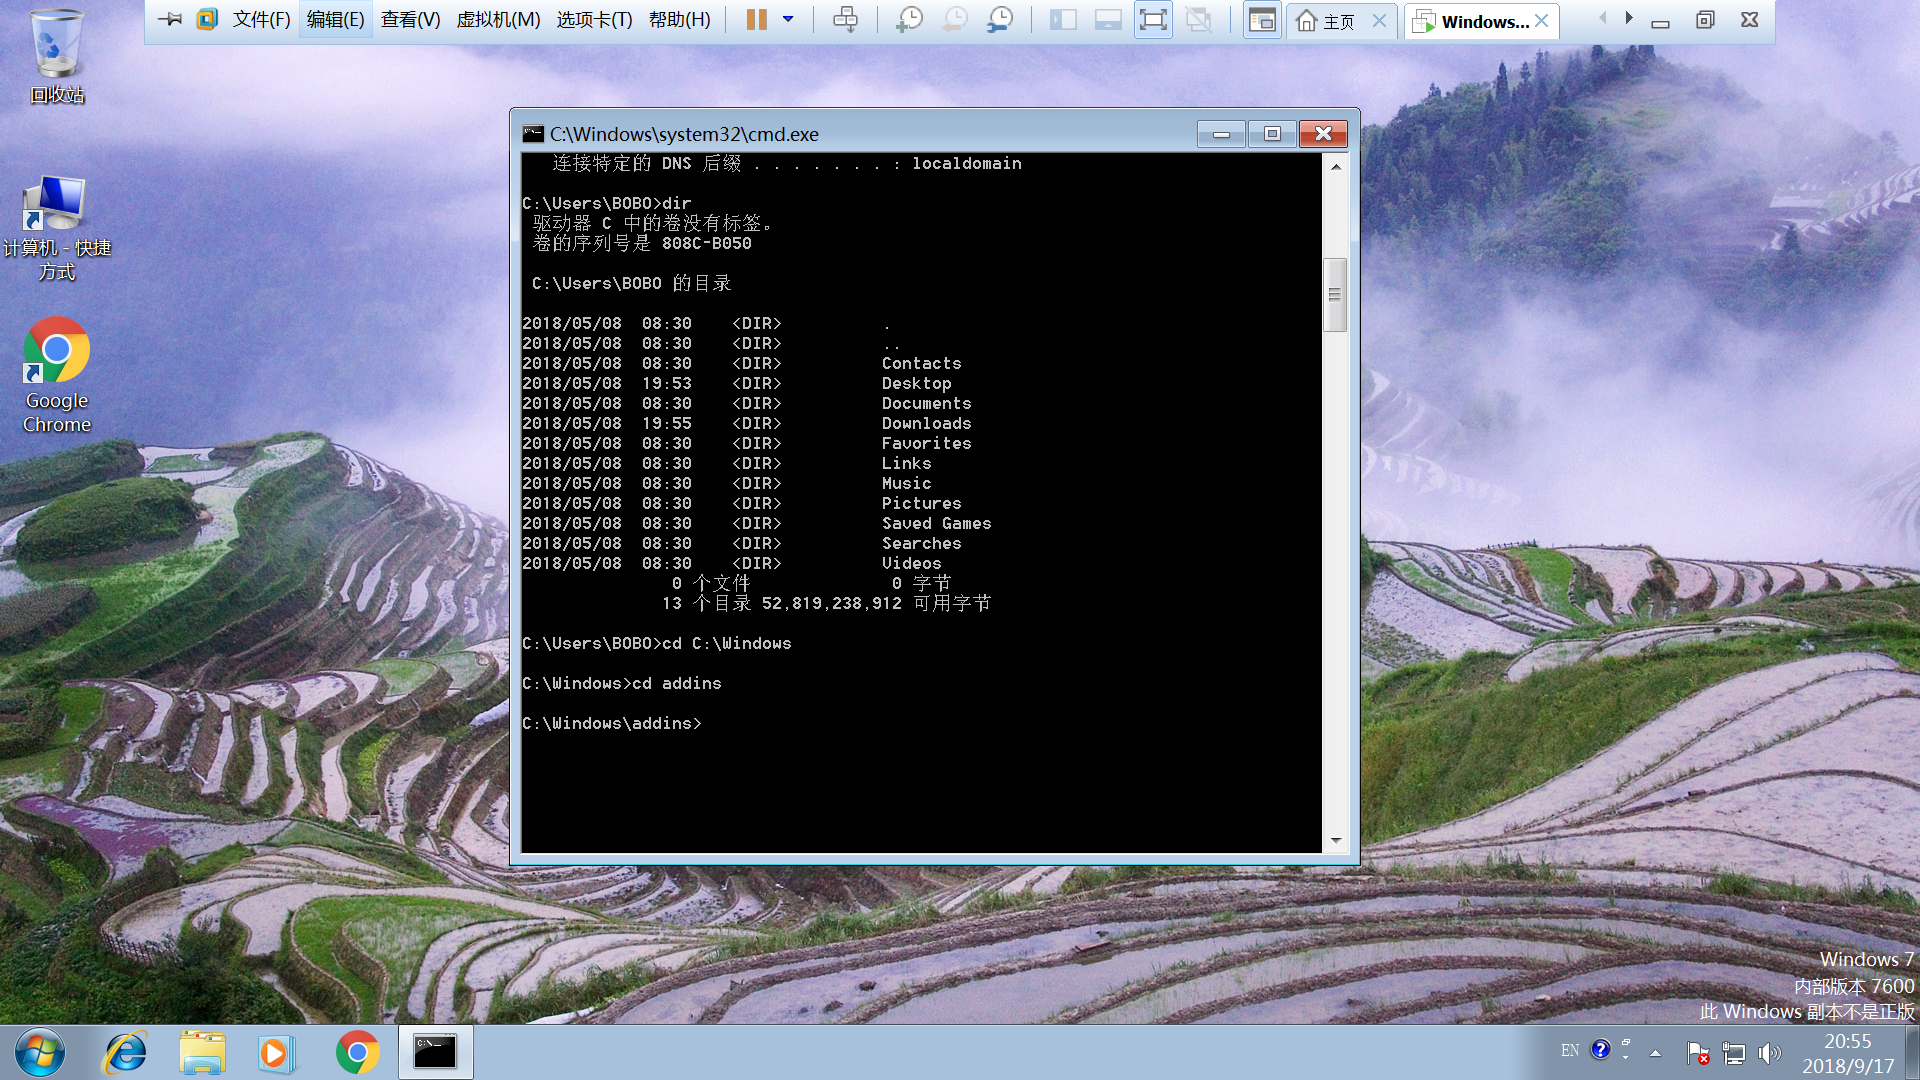Click the Windows Start button
Viewport: 1920px width, 1080px height.
[x=40, y=1053]
